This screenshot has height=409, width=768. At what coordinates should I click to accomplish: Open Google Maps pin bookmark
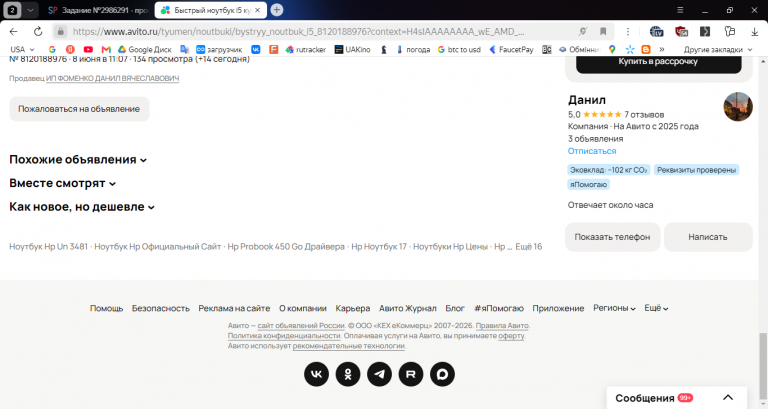point(612,49)
